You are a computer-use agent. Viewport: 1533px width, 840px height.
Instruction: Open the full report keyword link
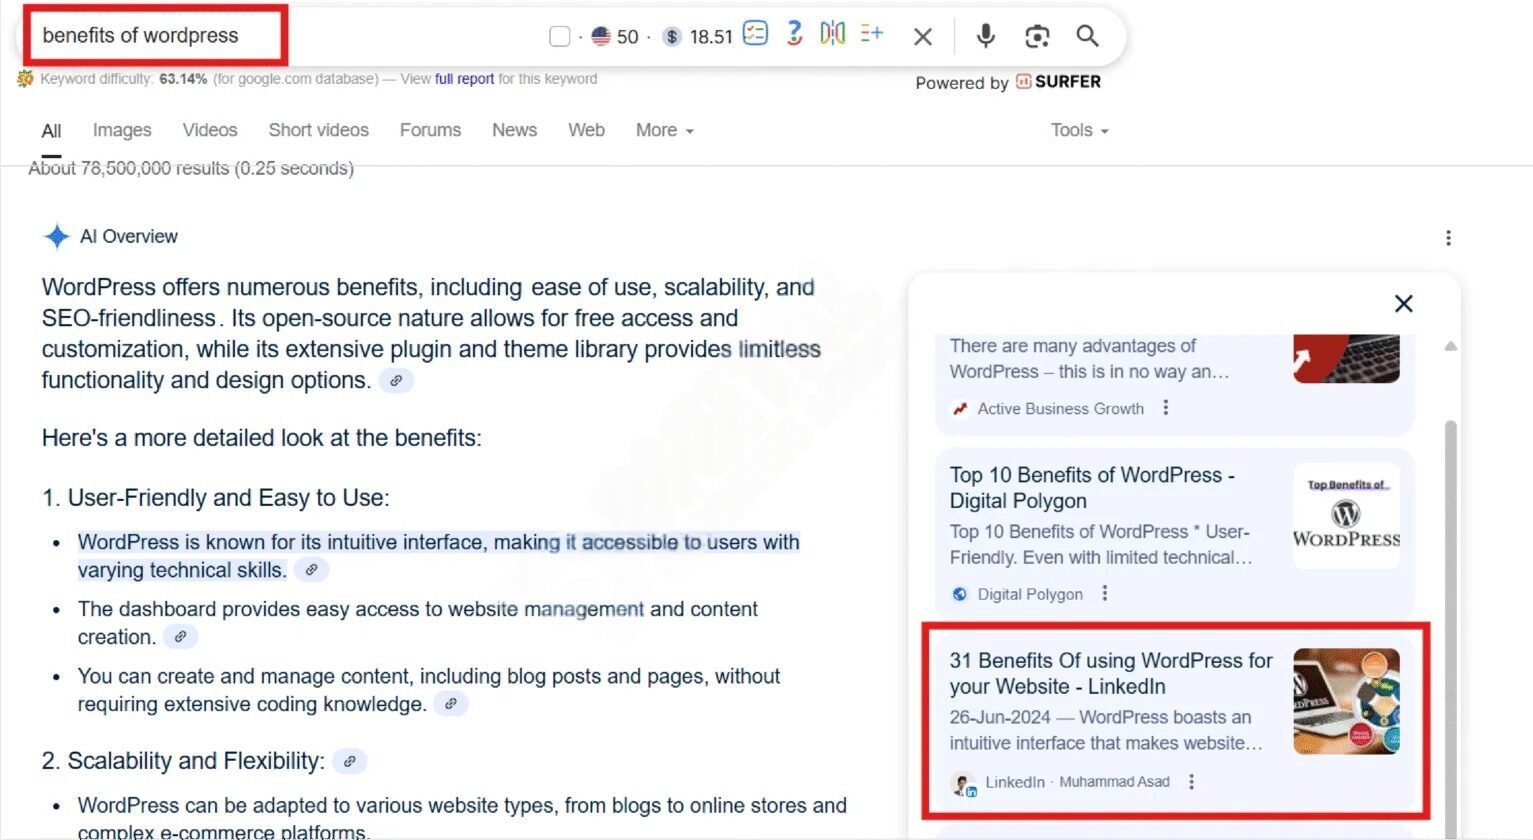466,78
